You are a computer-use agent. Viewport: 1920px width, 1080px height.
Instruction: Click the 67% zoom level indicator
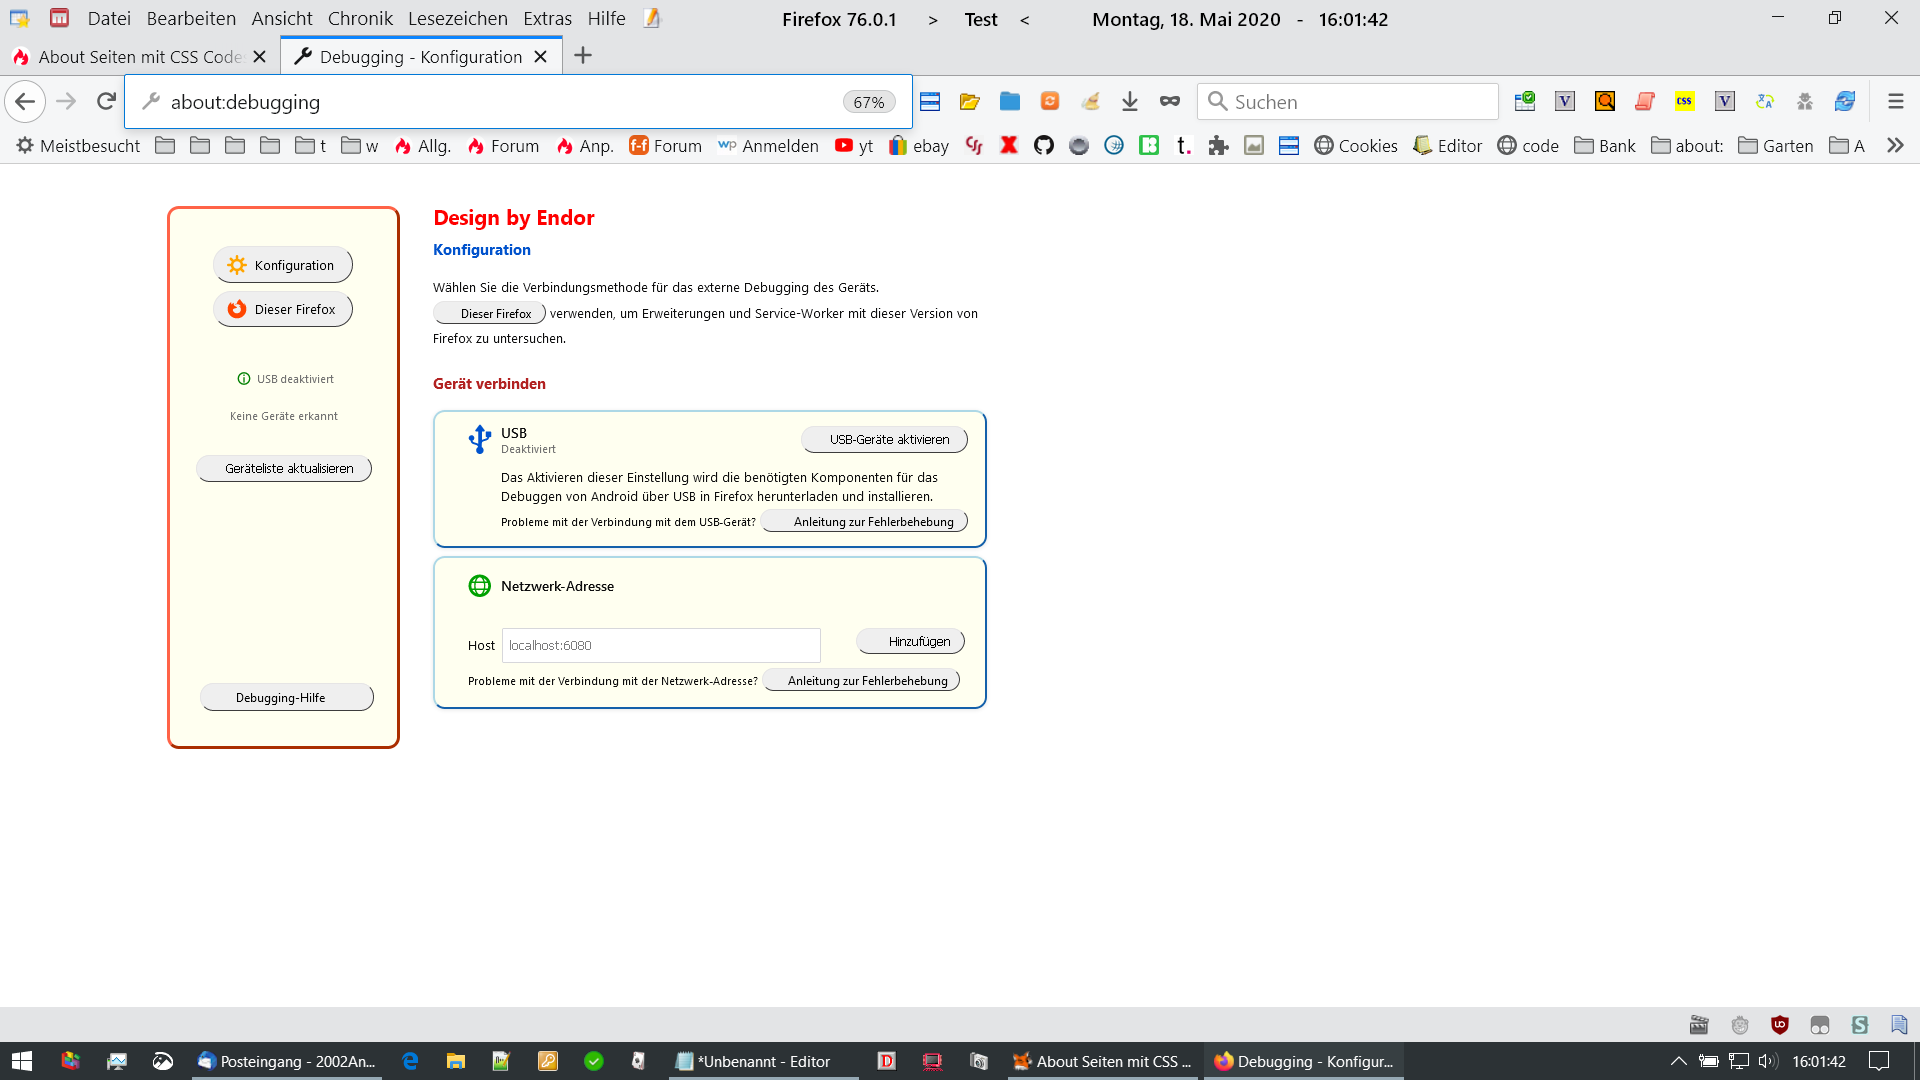[x=868, y=102]
